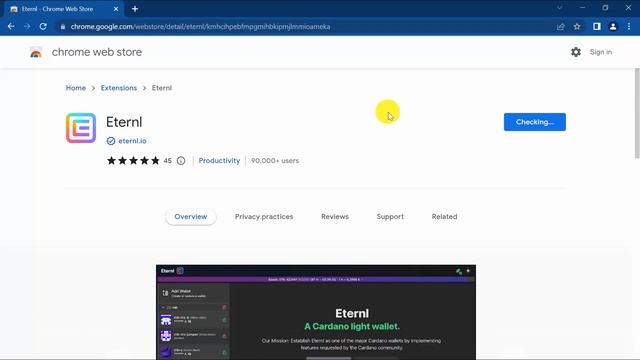Go to Extensions breadcrumb
Viewport: 640px width, 360px height.
119,88
